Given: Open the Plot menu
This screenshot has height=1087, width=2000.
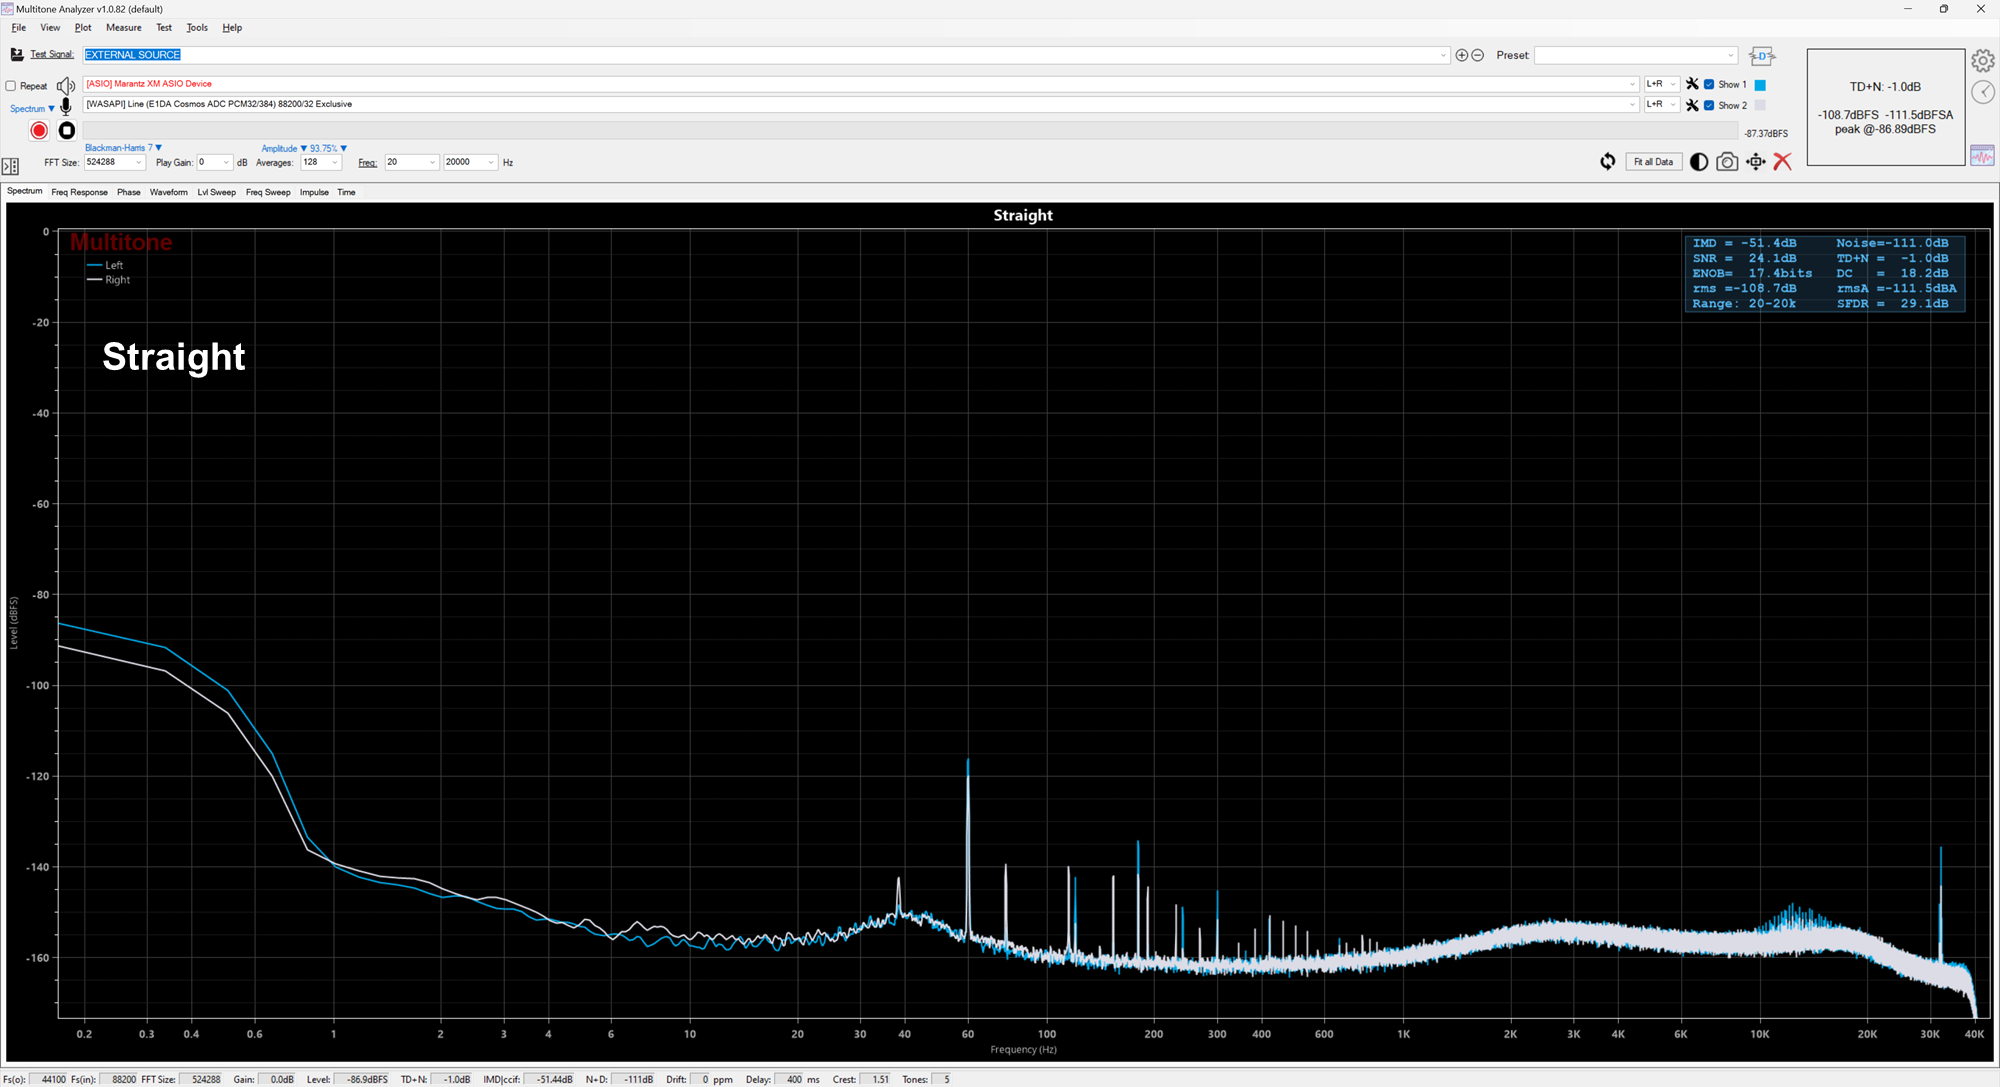Looking at the screenshot, I should pyautogui.click(x=83, y=28).
